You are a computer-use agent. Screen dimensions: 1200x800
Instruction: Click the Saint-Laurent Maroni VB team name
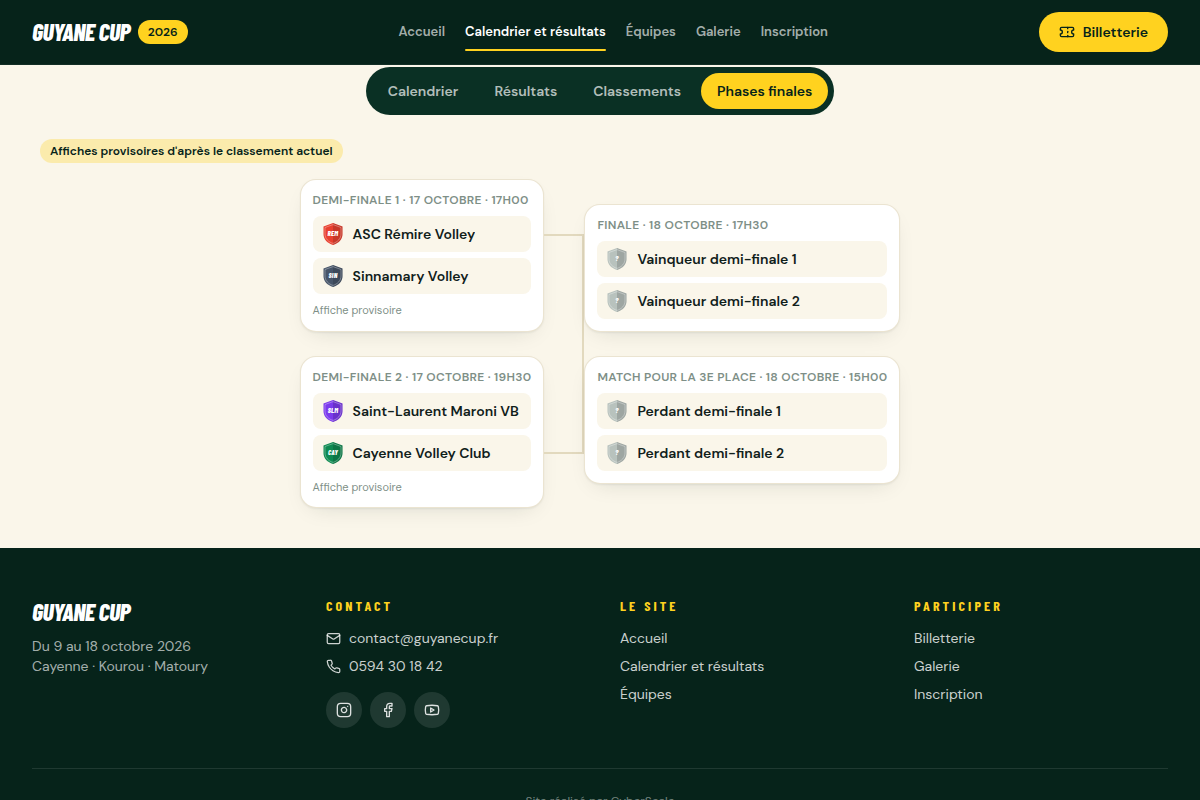click(x=436, y=411)
